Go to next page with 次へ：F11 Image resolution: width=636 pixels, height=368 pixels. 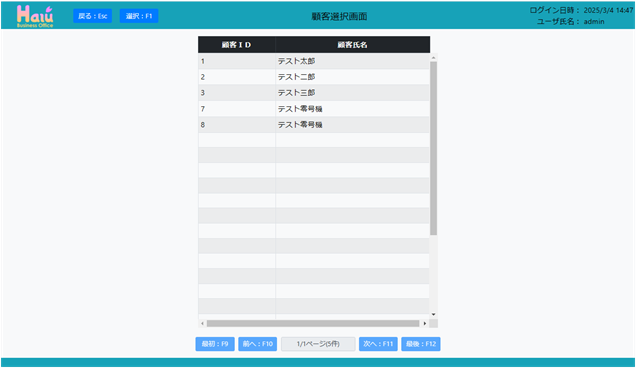tap(378, 344)
